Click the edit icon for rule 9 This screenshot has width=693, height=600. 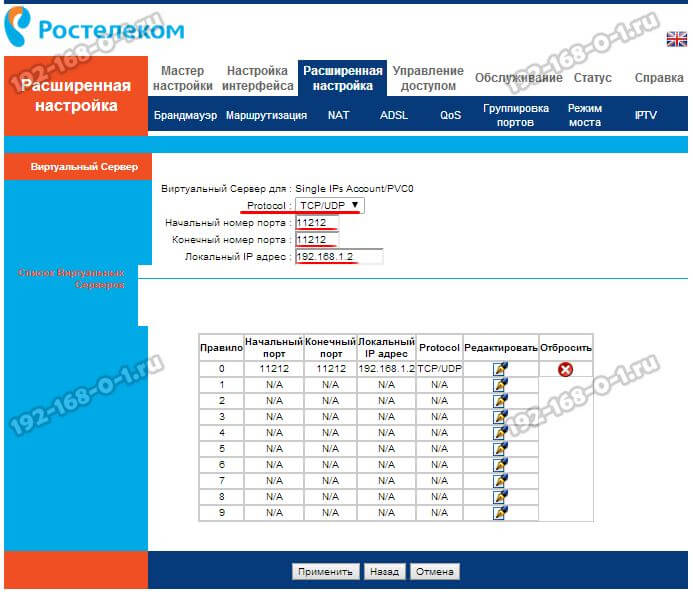click(500, 513)
